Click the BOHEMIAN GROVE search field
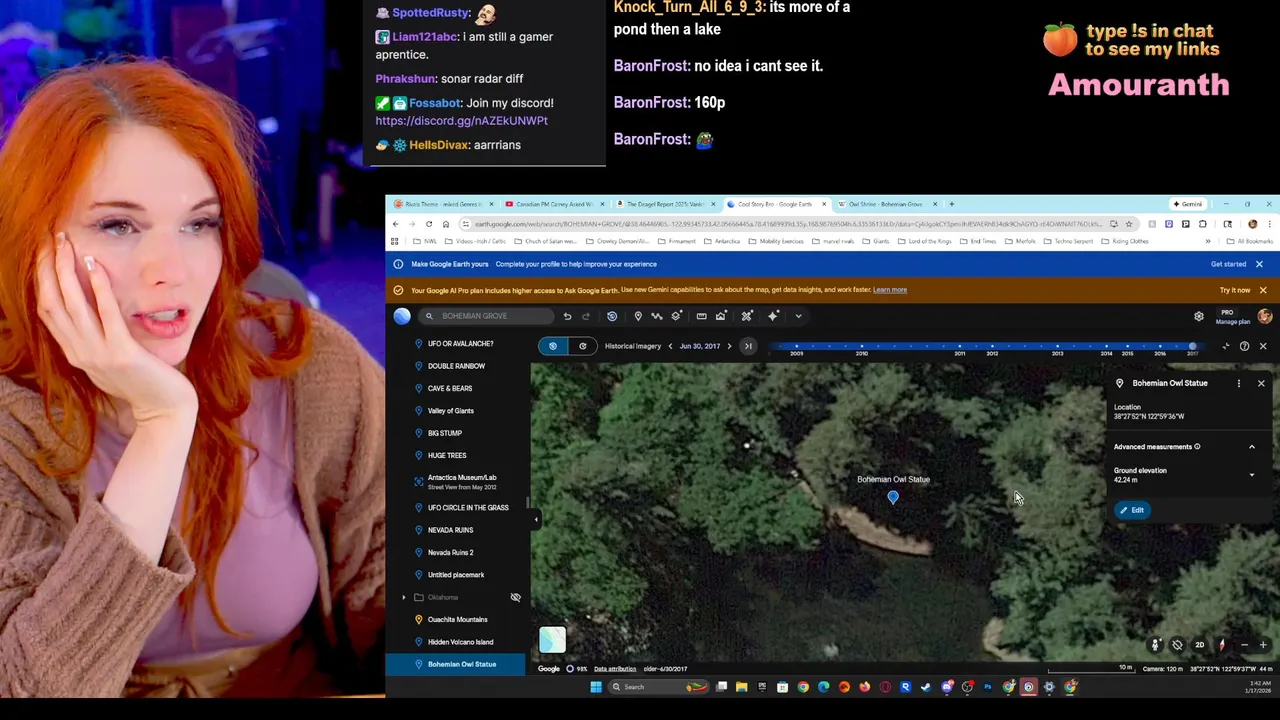 [x=487, y=316]
